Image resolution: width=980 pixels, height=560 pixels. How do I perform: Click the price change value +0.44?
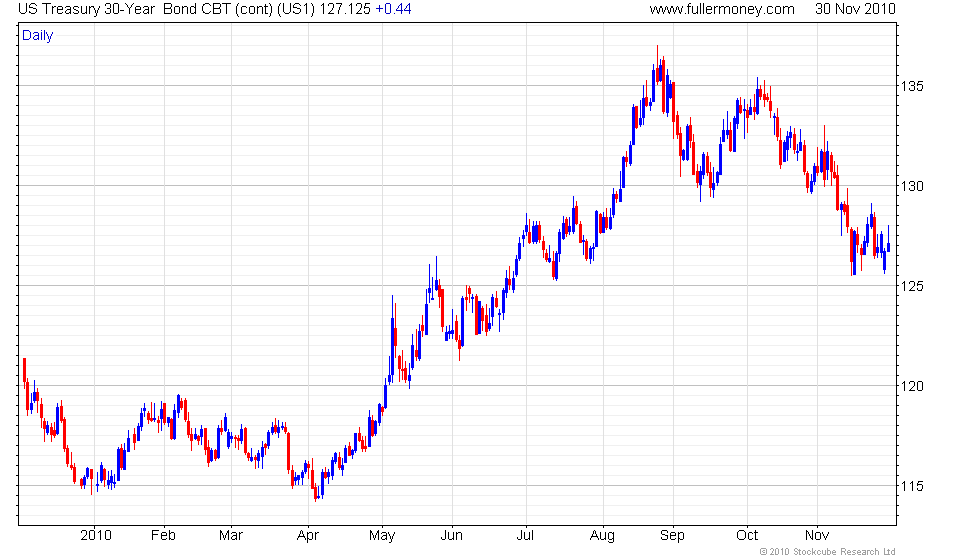point(393,9)
